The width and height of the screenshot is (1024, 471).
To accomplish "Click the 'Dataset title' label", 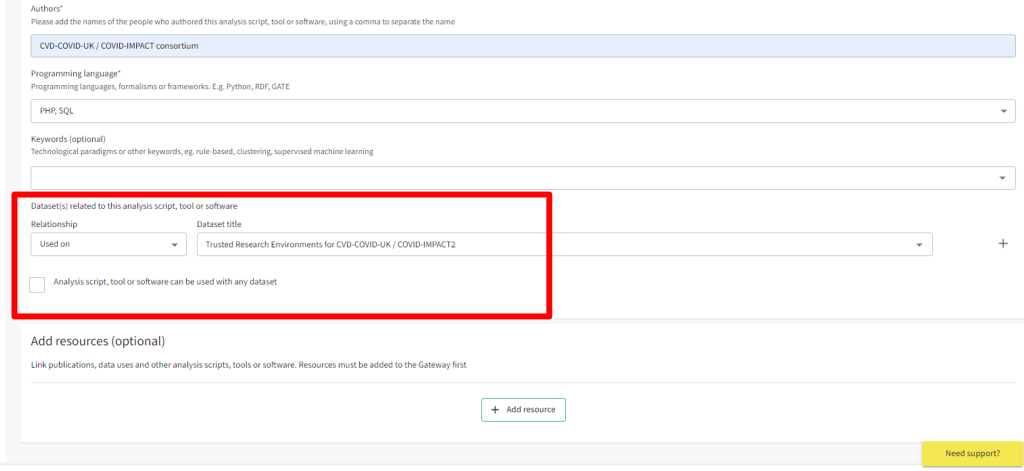I will tap(217, 224).
